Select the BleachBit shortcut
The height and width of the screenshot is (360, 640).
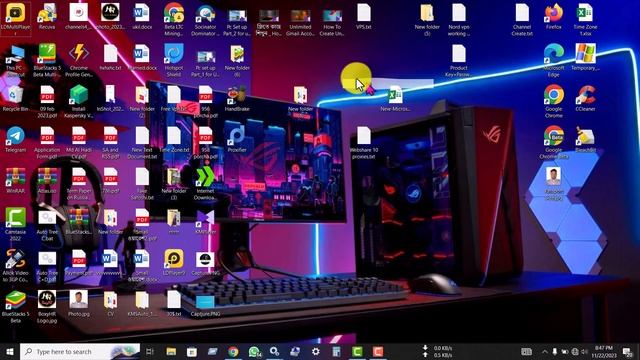[x=585, y=139]
